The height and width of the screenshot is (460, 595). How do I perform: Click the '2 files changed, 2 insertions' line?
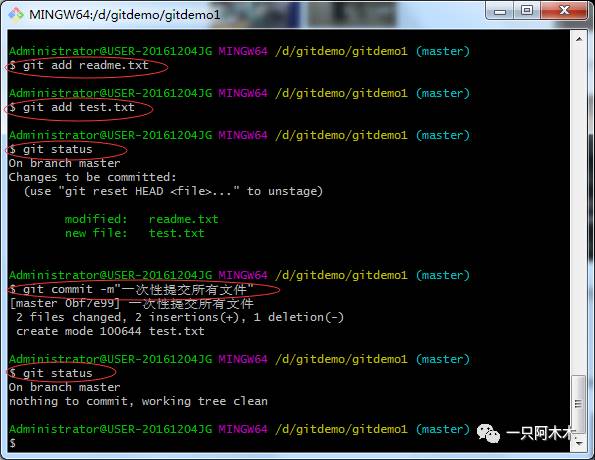180,317
